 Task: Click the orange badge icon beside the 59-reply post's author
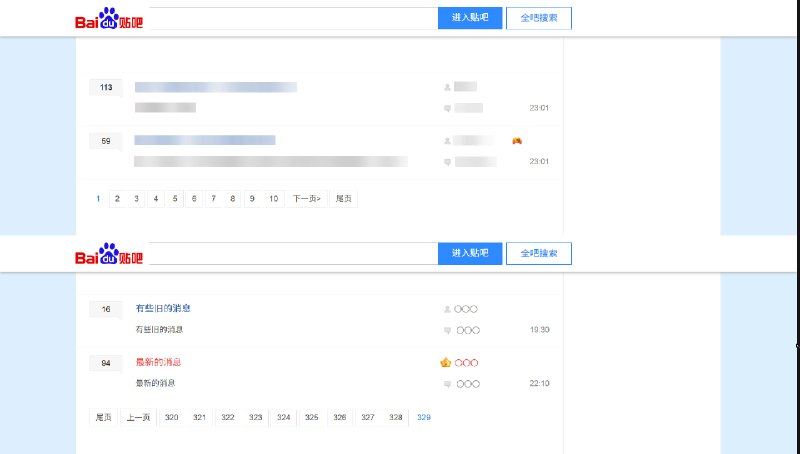coord(517,141)
